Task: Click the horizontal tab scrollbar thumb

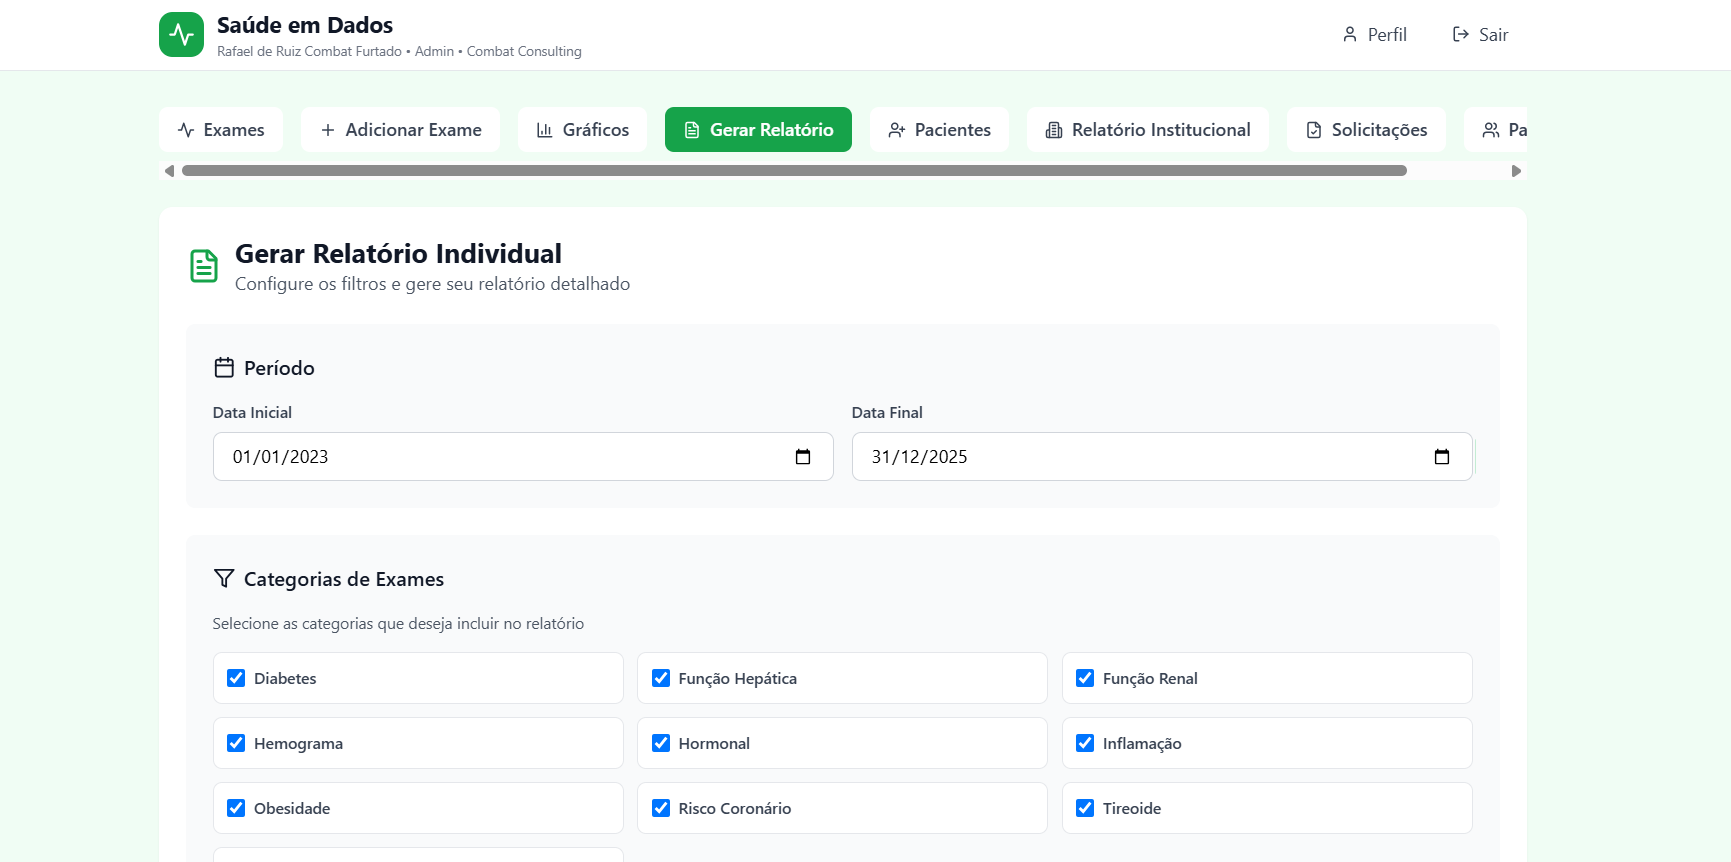Action: (x=794, y=171)
